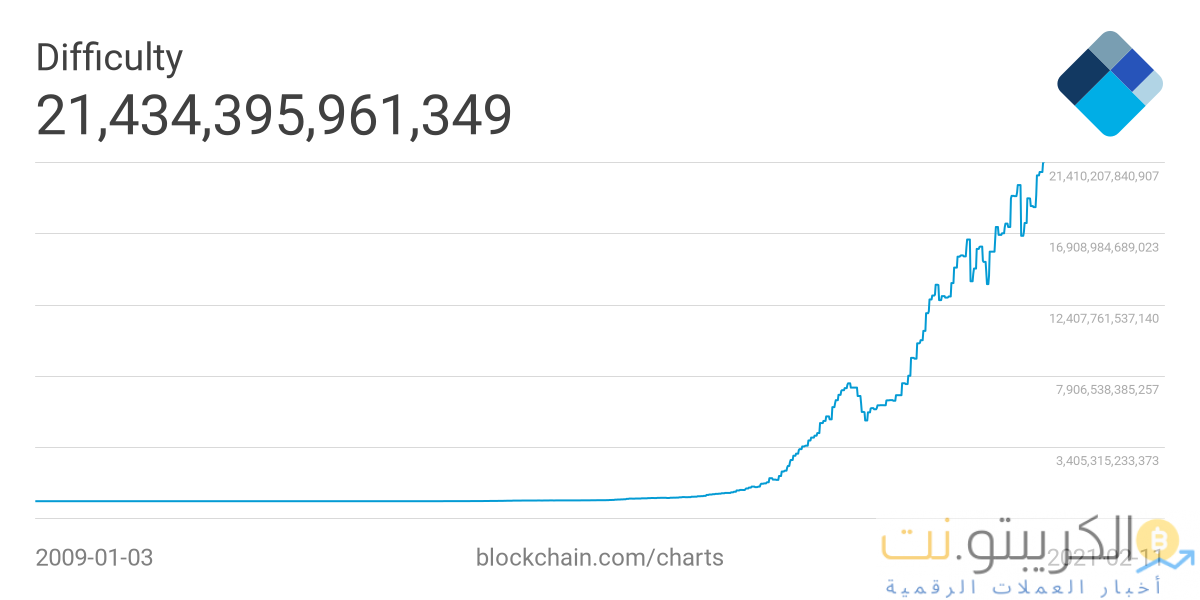The width and height of the screenshot is (1200, 600).
Task: Click the 2021-02-11 end date label
Action: pos(1102,557)
